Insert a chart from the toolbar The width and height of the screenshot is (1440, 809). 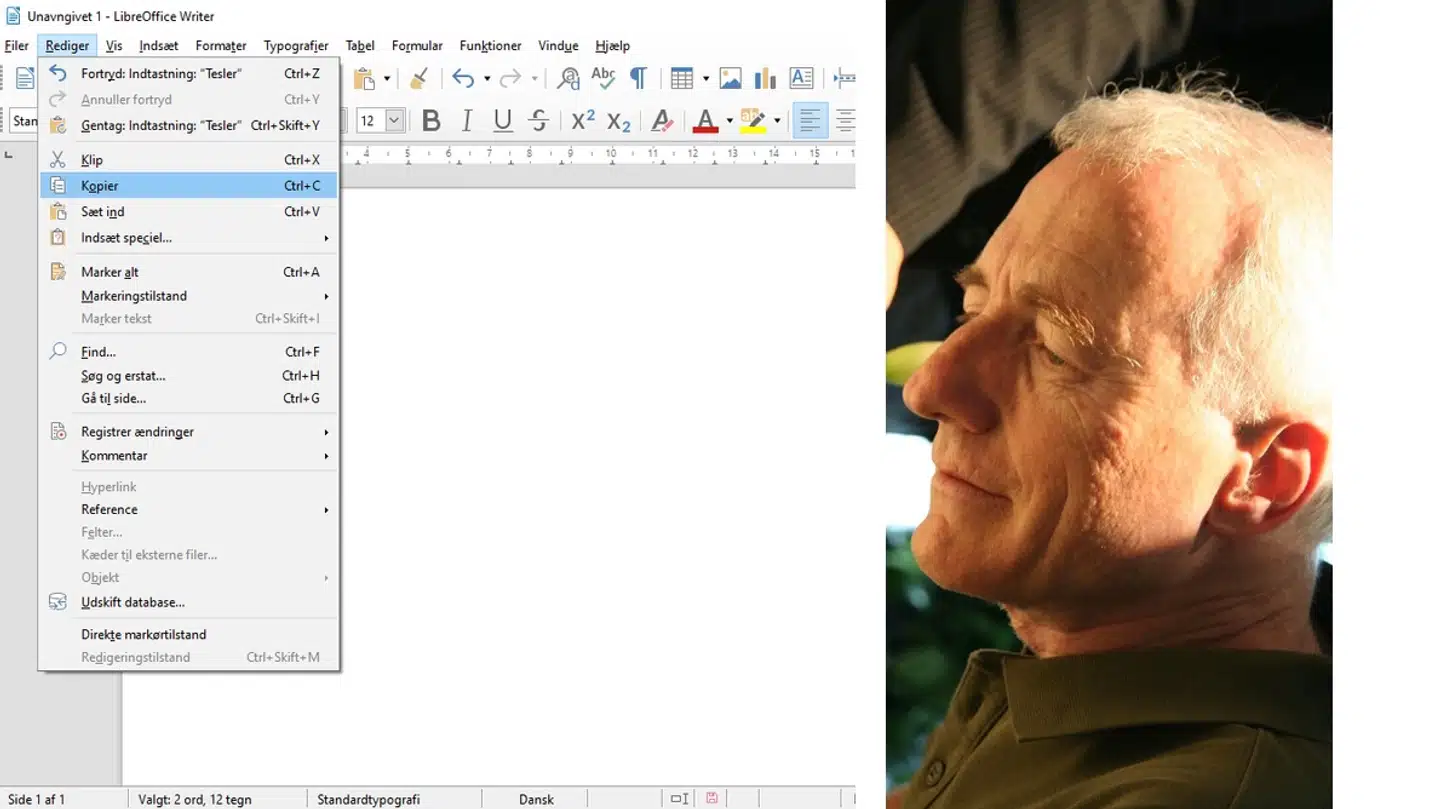coord(764,77)
